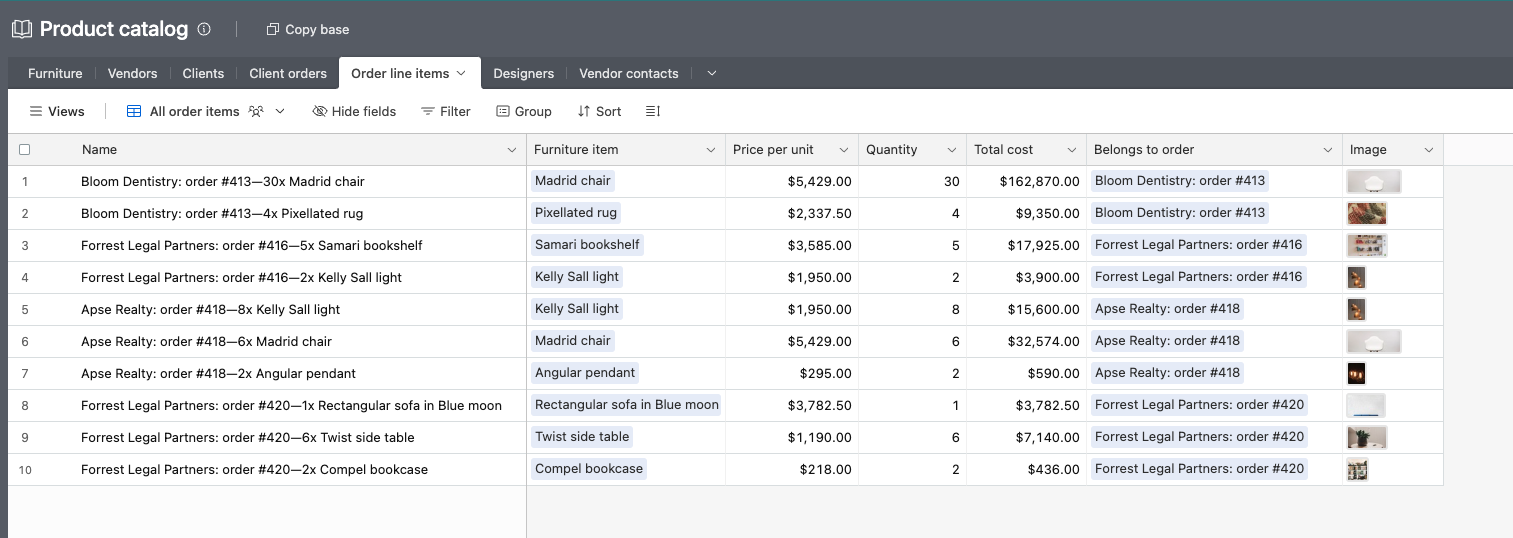
Task: Click the Rectangular sofa in Blue moon chip
Action: click(626, 405)
